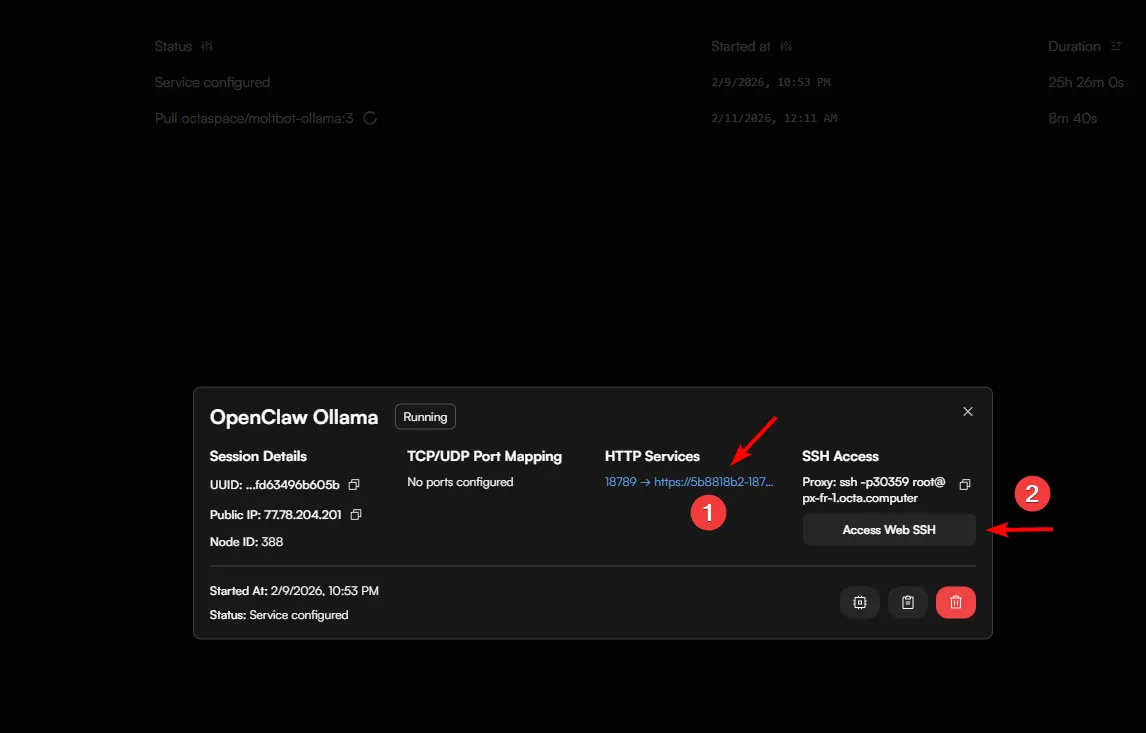The height and width of the screenshot is (733, 1146).
Task: Click the OpenClaw Ollama dialog title
Action: pyautogui.click(x=294, y=417)
